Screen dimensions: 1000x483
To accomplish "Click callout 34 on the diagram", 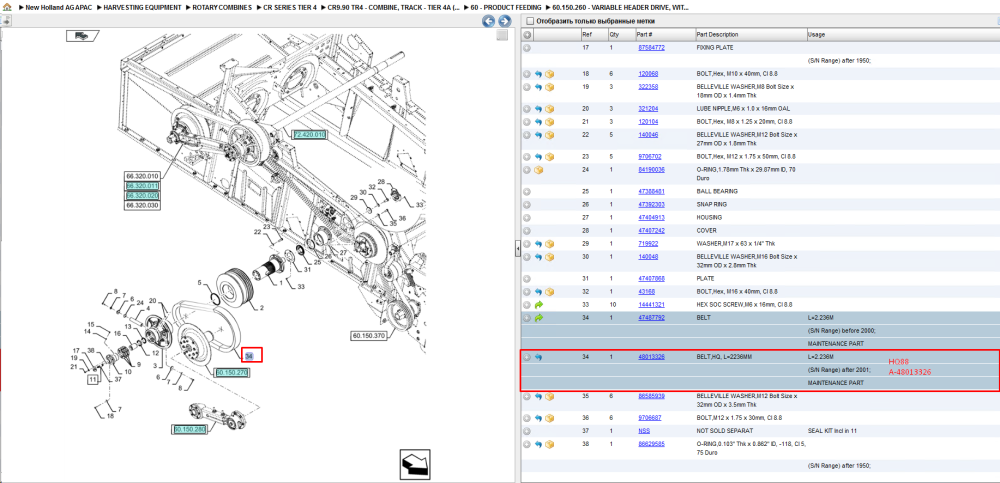I will [249, 355].
